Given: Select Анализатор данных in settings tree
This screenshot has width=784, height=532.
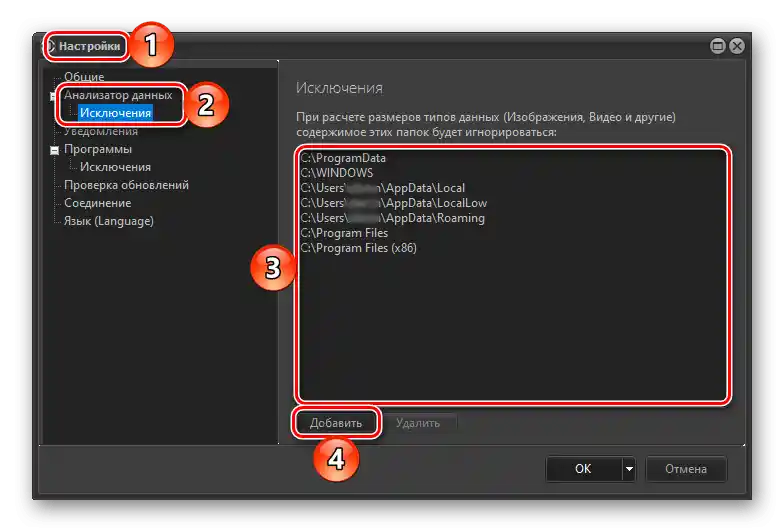Looking at the screenshot, I should [x=118, y=95].
